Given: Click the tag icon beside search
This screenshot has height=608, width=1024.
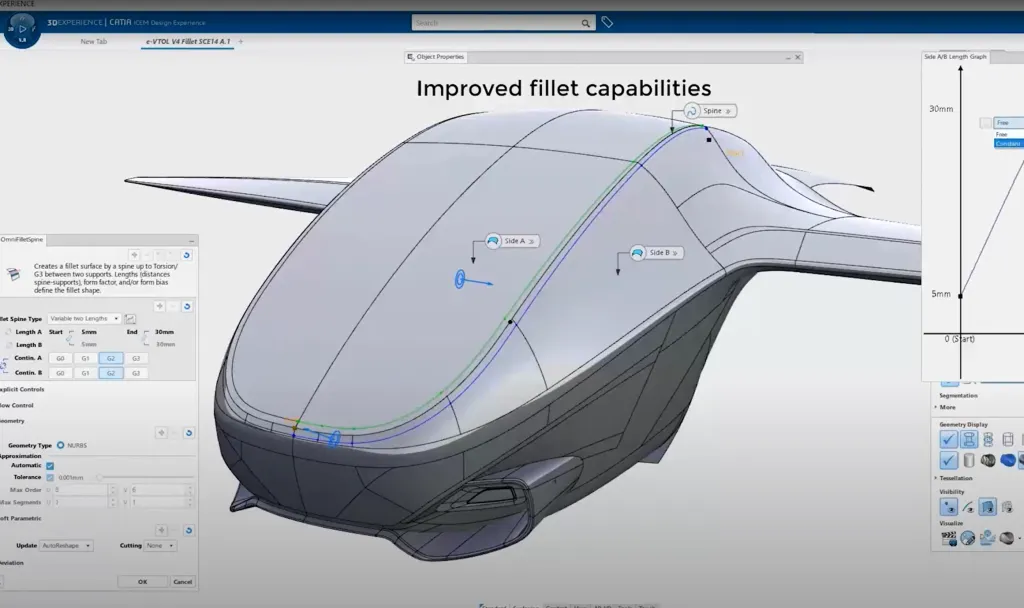Looking at the screenshot, I should click(607, 22).
